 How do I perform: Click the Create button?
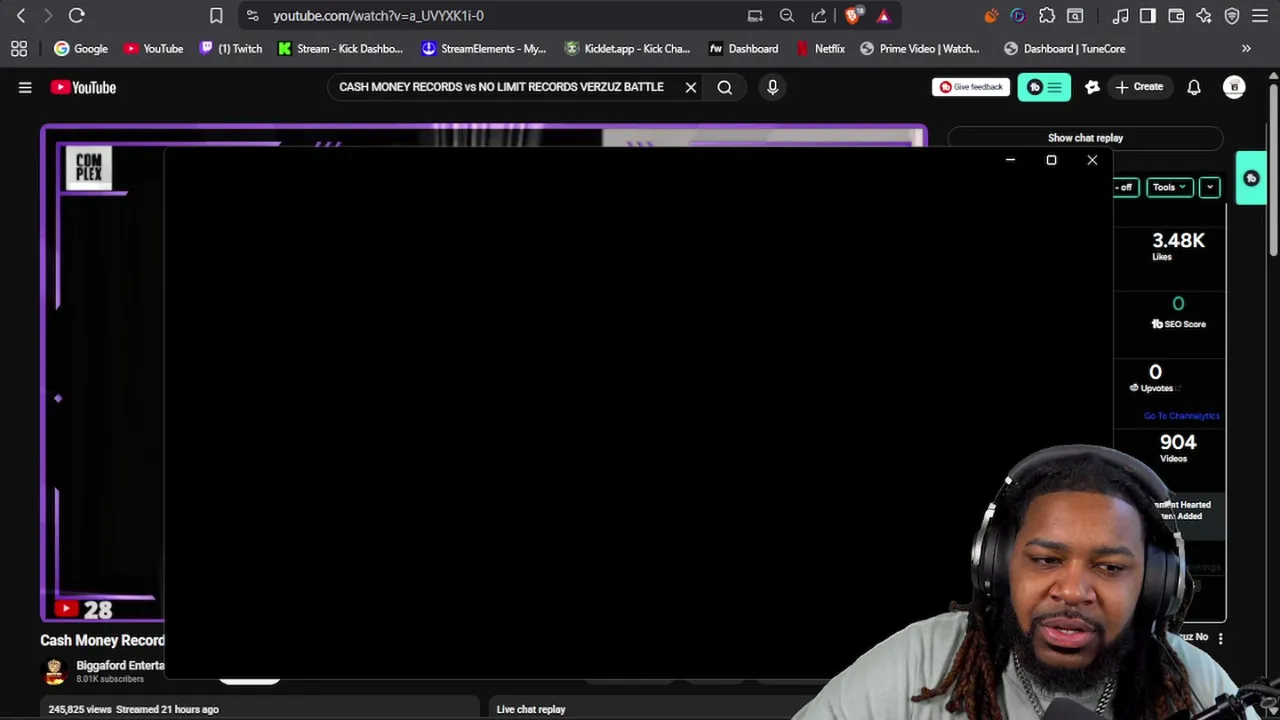pos(1139,87)
